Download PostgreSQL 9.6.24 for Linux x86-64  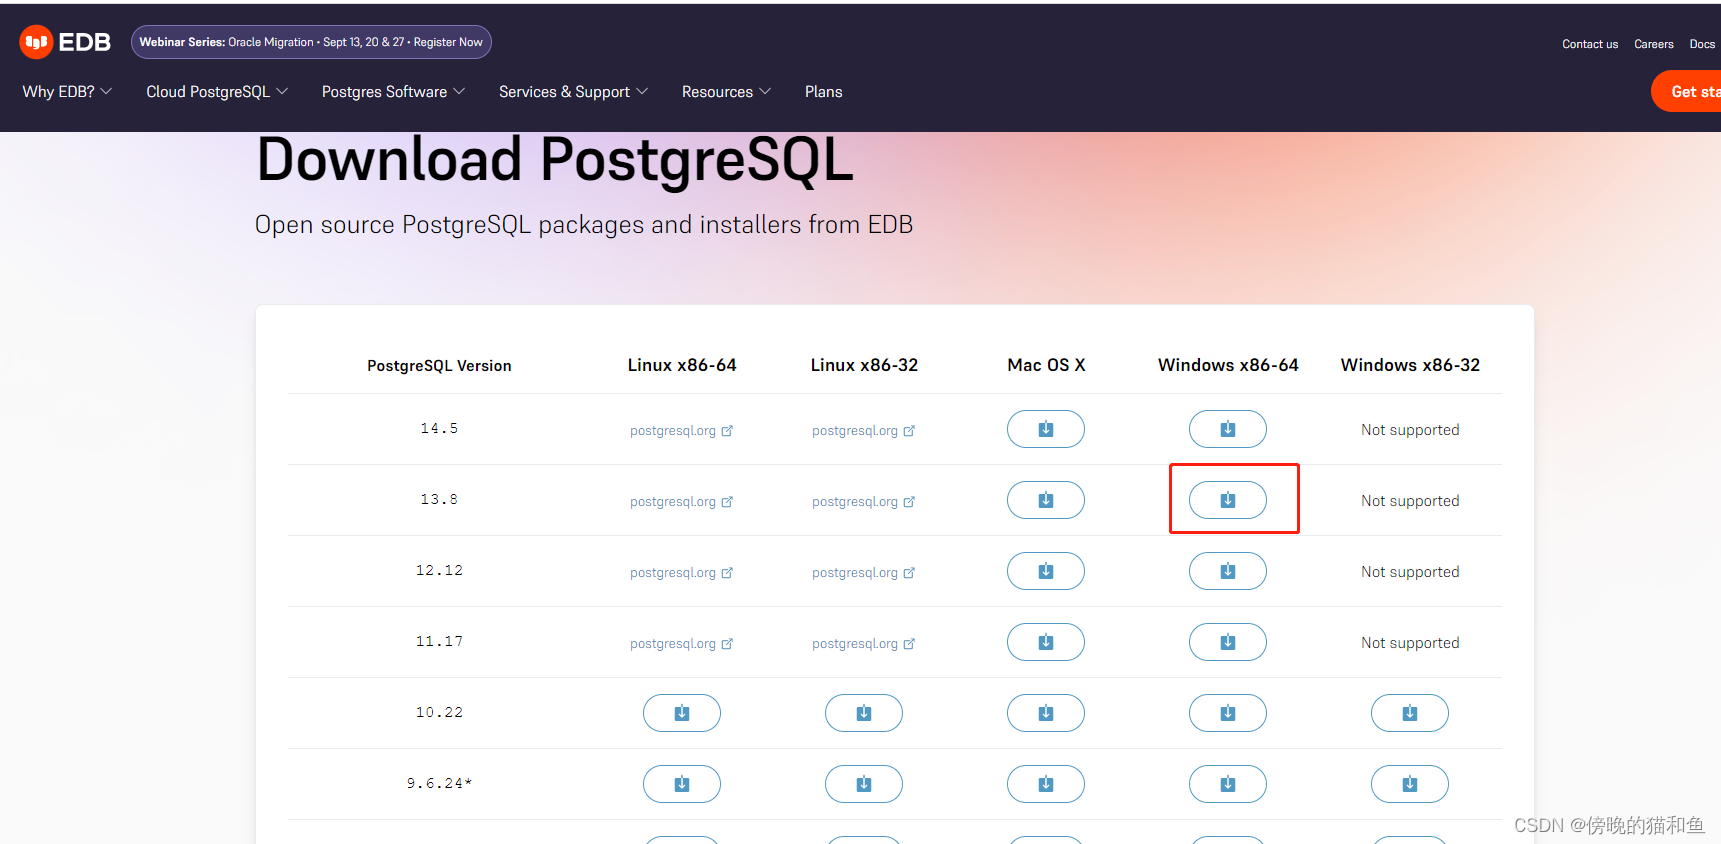point(682,784)
